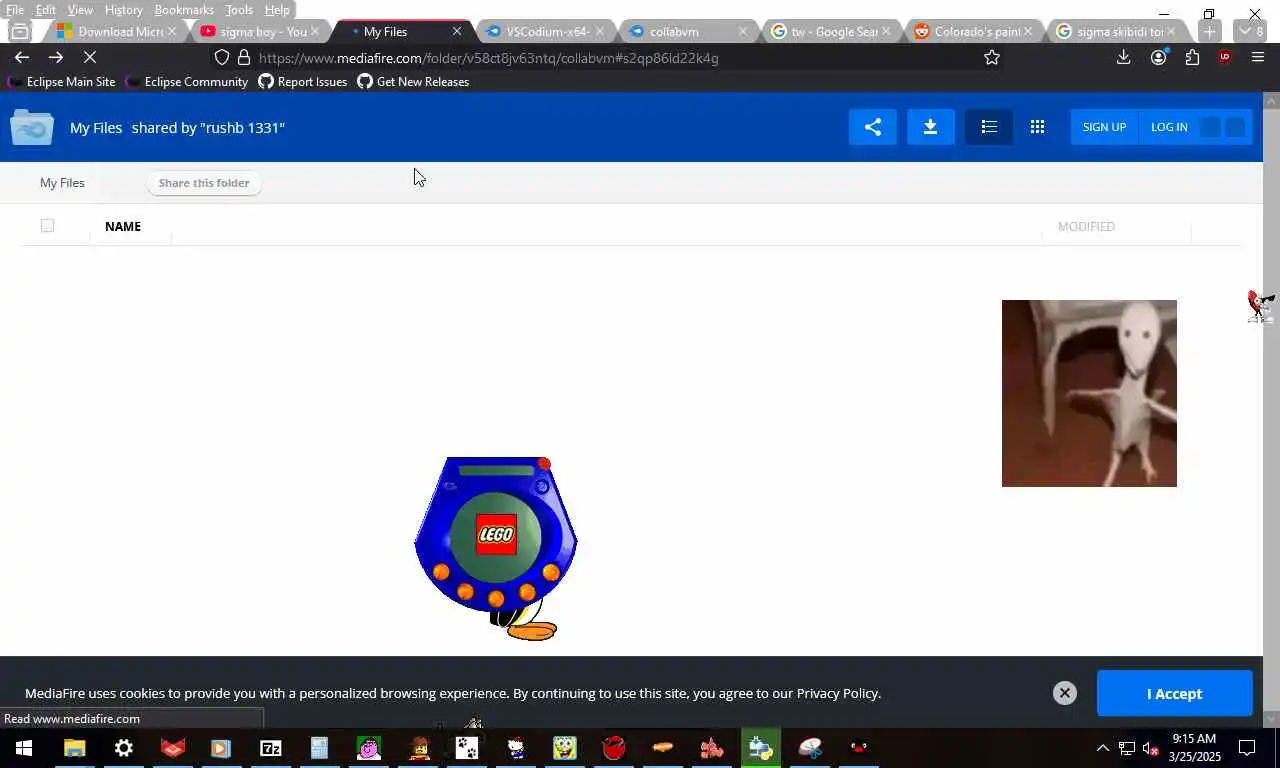Click SIGN UP button
This screenshot has height=768, width=1280.
[1104, 127]
